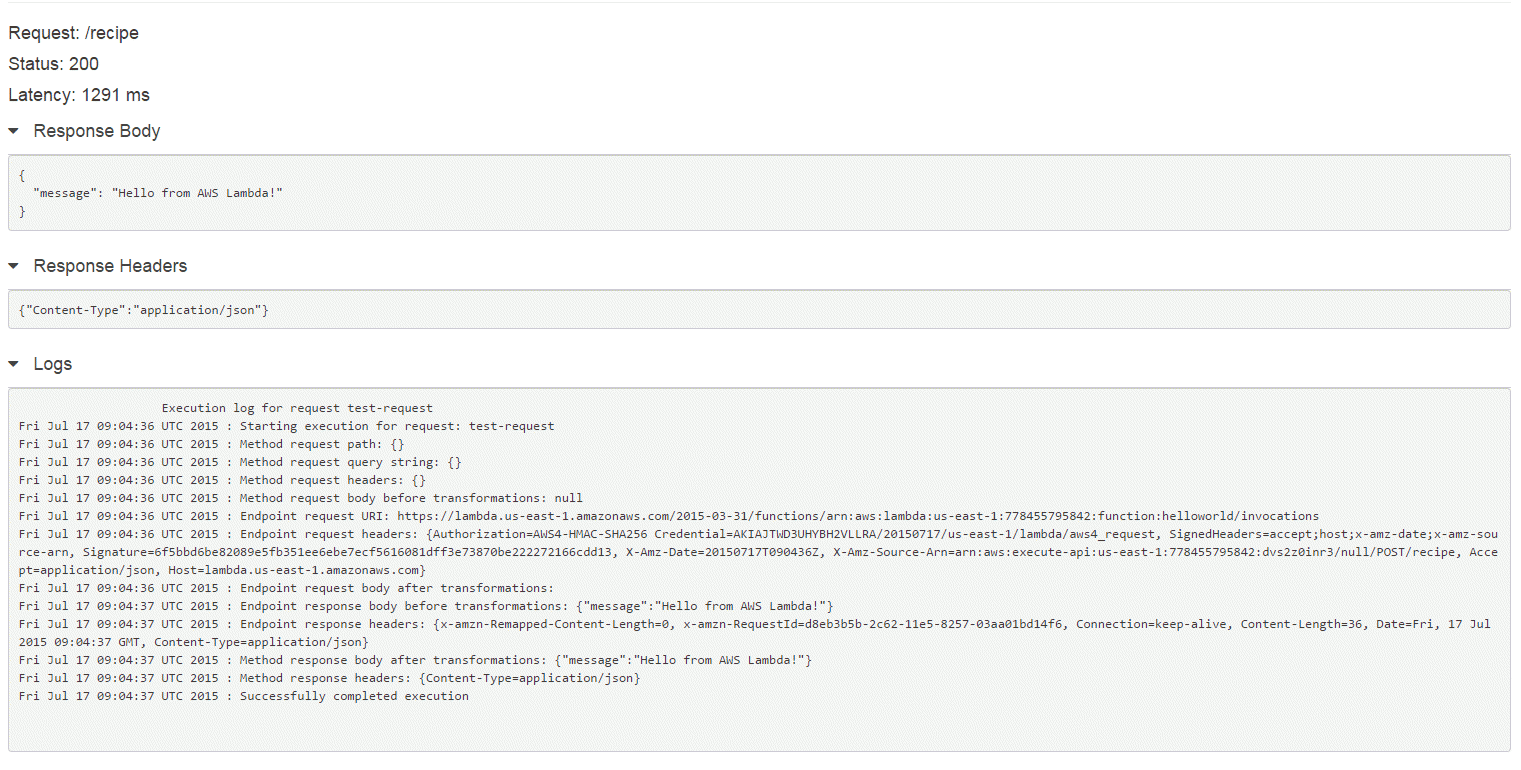Click the Content-Type JSON in Response Headers box
The width and height of the screenshot is (1521, 770).
144,310
